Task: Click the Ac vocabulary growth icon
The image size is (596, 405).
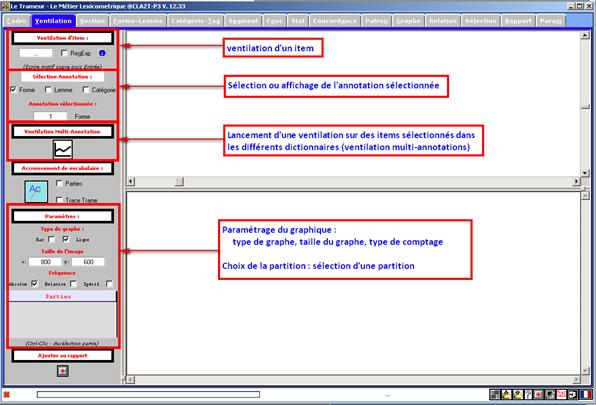Action: [x=36, y=191]
